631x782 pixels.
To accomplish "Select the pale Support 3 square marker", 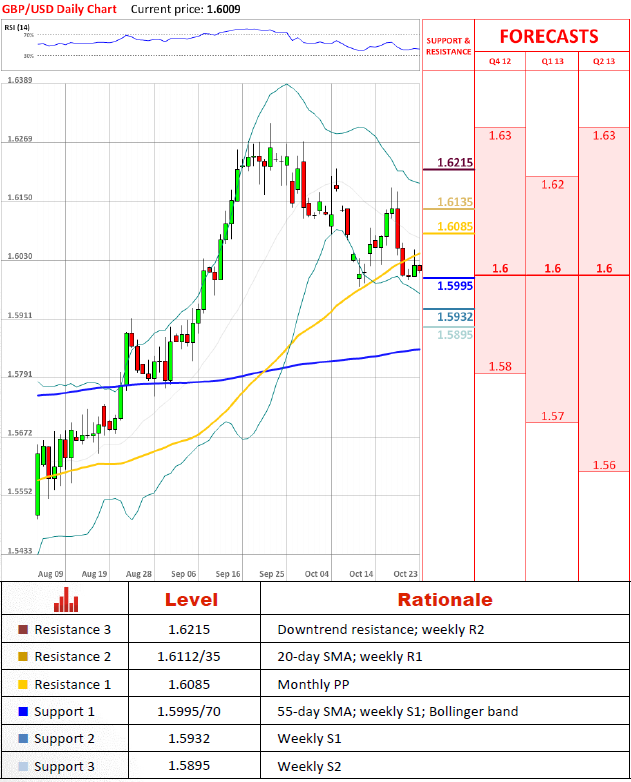I will tap(23, 767).
